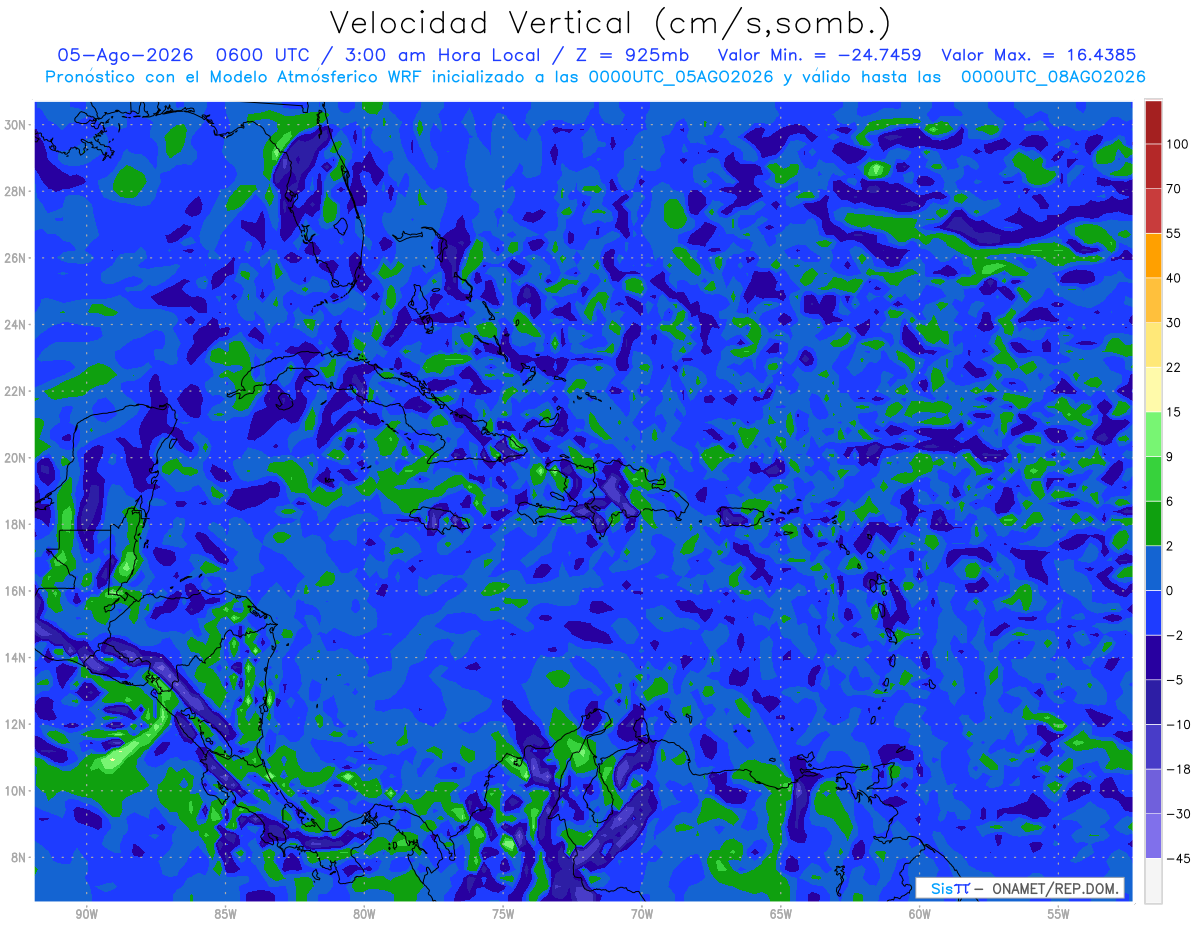
Task: Click the '8N' latitude label
Action: tap(19, 857)
